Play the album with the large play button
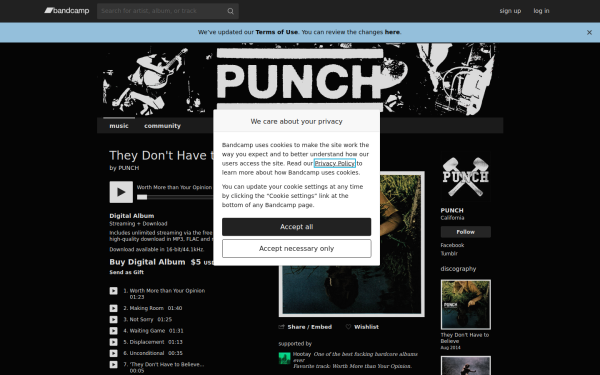 (x=121, y=192)
